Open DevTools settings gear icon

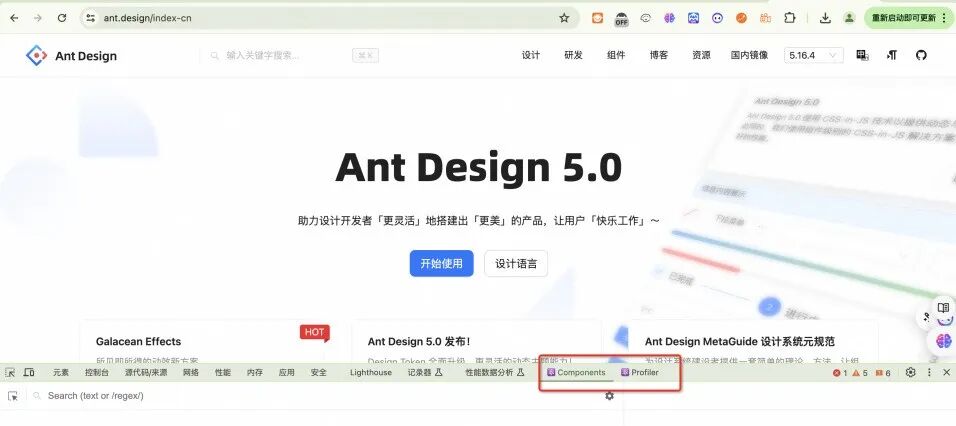[x=910, y=372]
